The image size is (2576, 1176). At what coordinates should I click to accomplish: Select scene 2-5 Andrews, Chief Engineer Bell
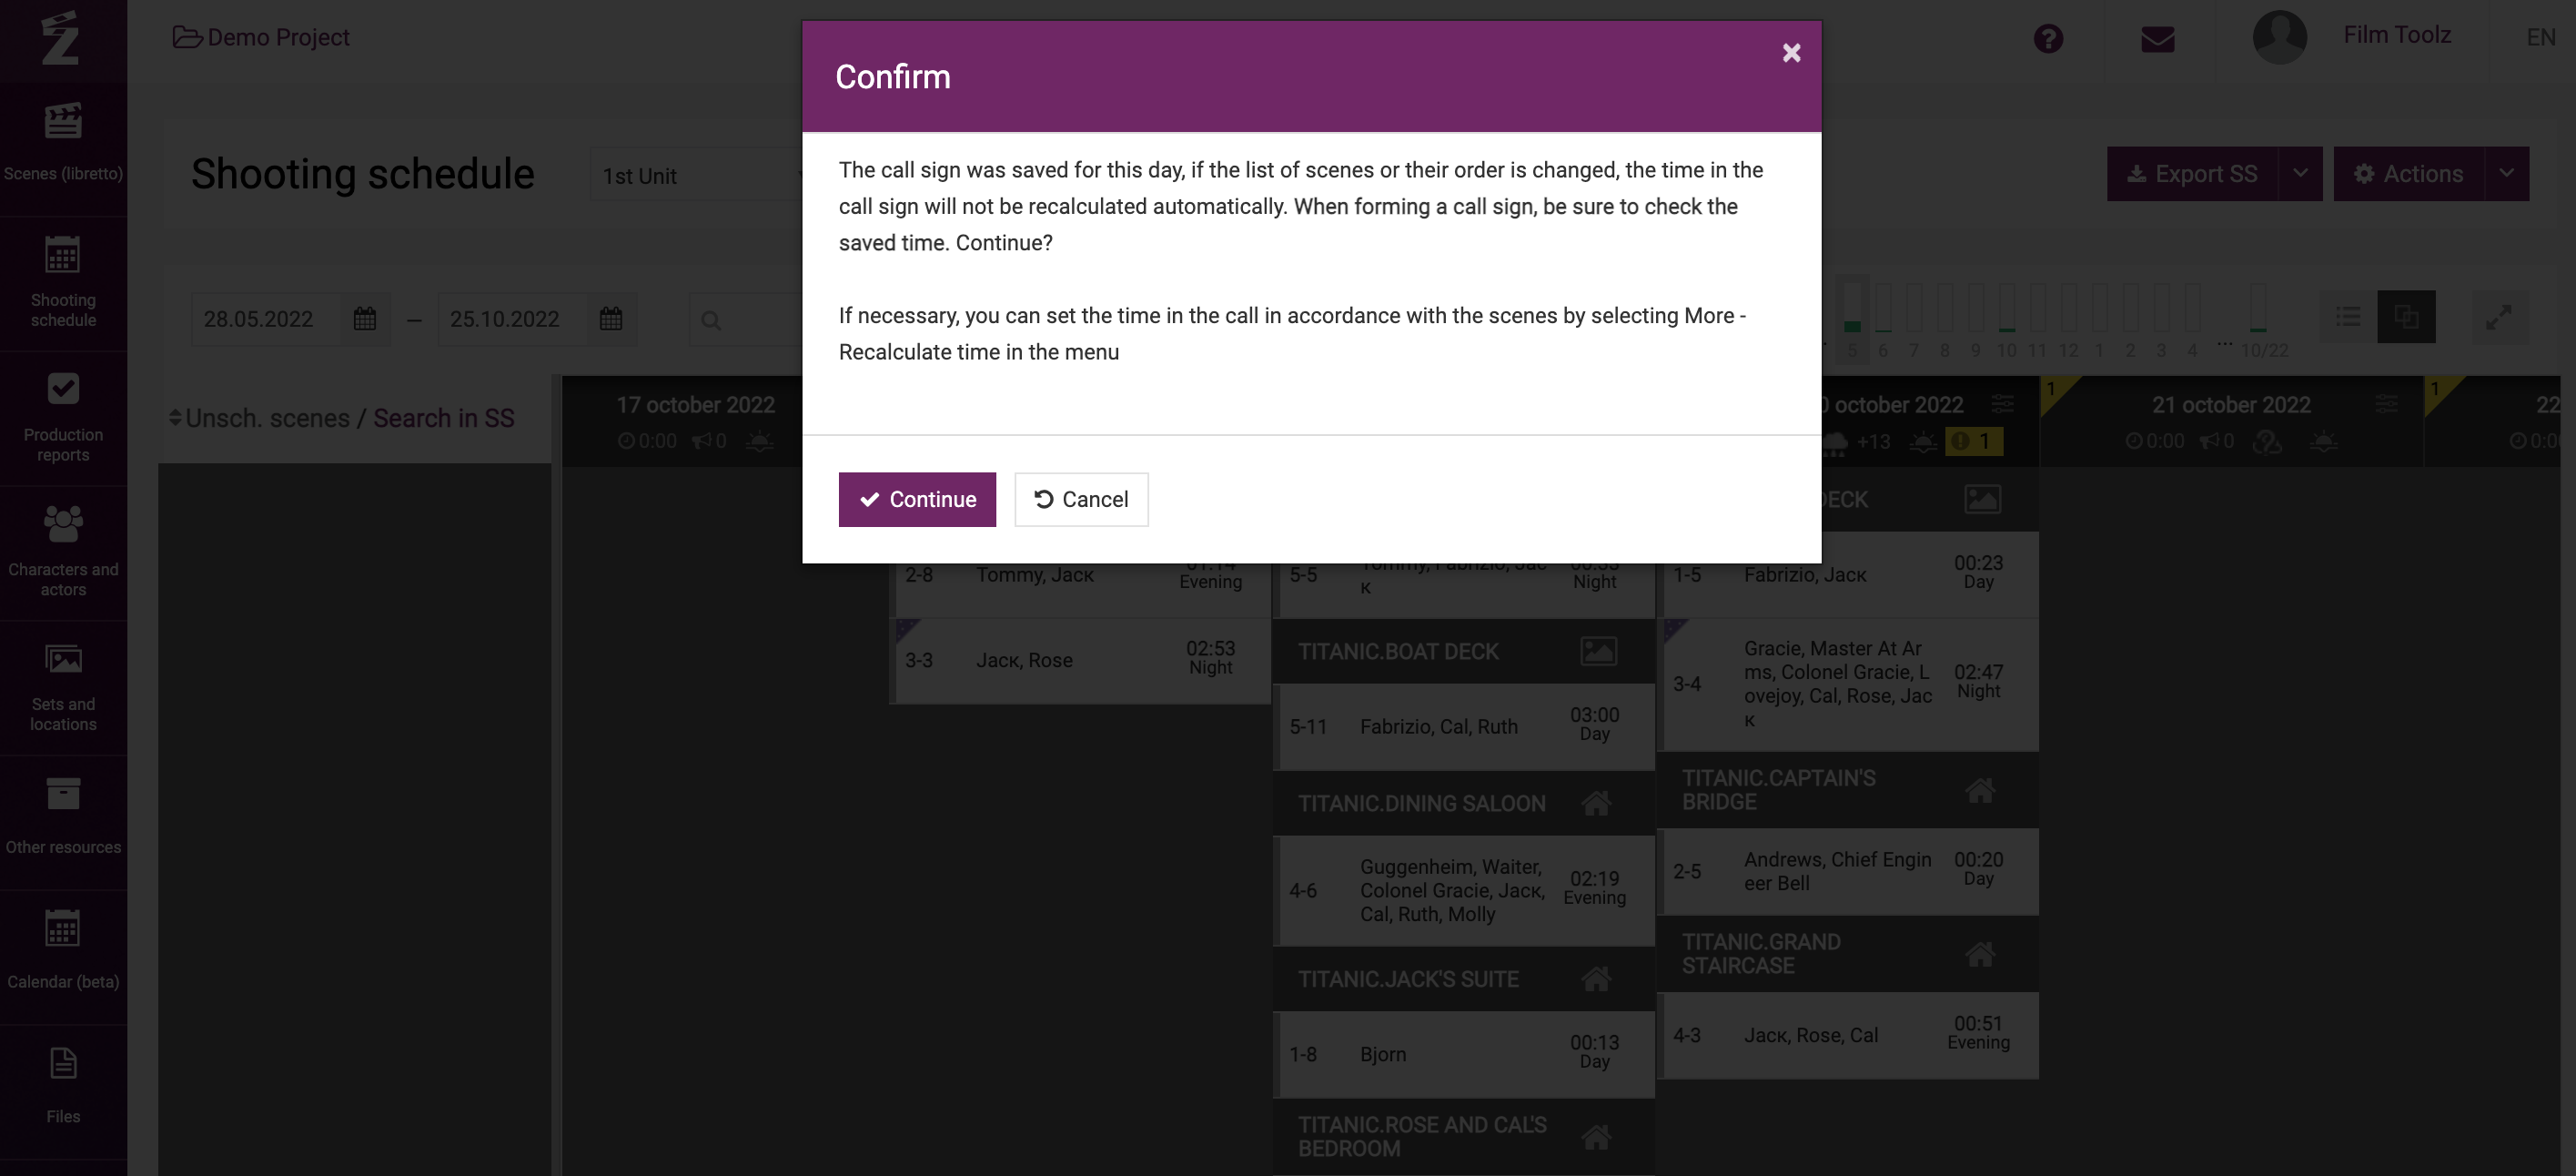[x=1850, y=871]
